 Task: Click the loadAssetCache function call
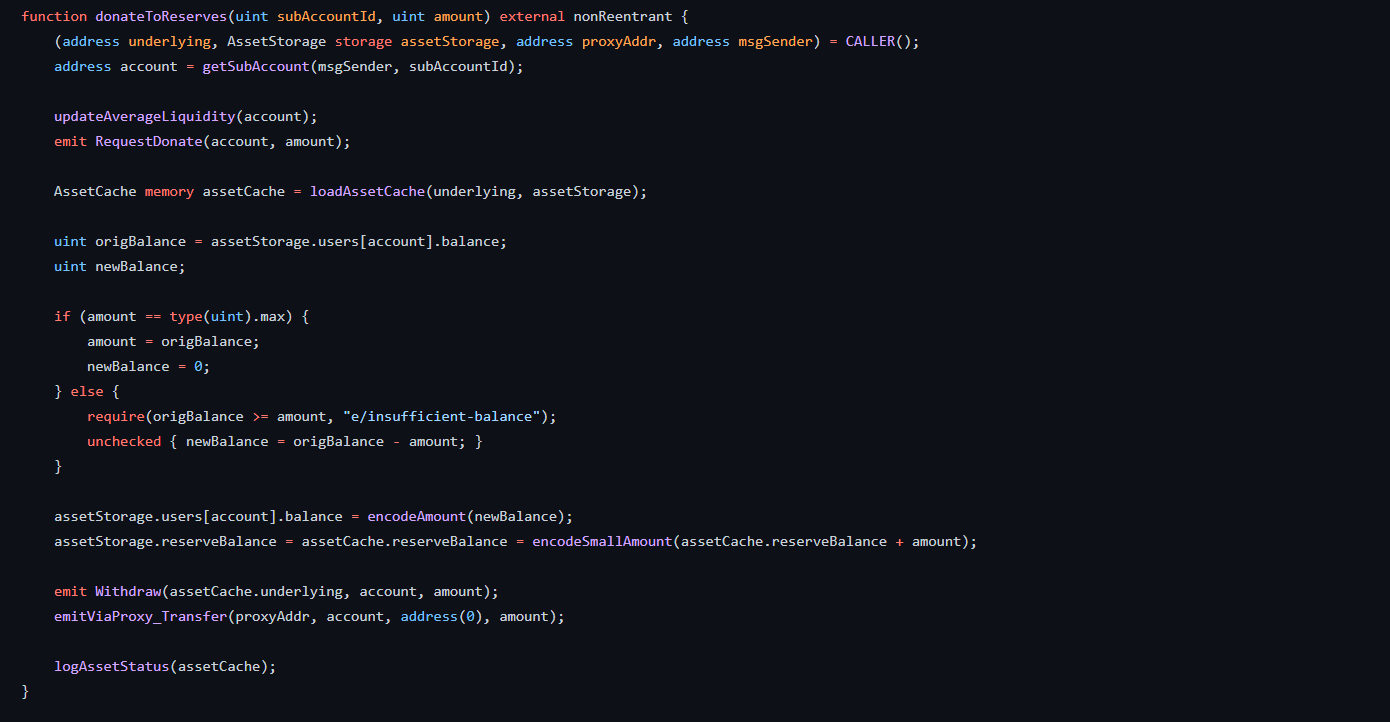point(367,192)
